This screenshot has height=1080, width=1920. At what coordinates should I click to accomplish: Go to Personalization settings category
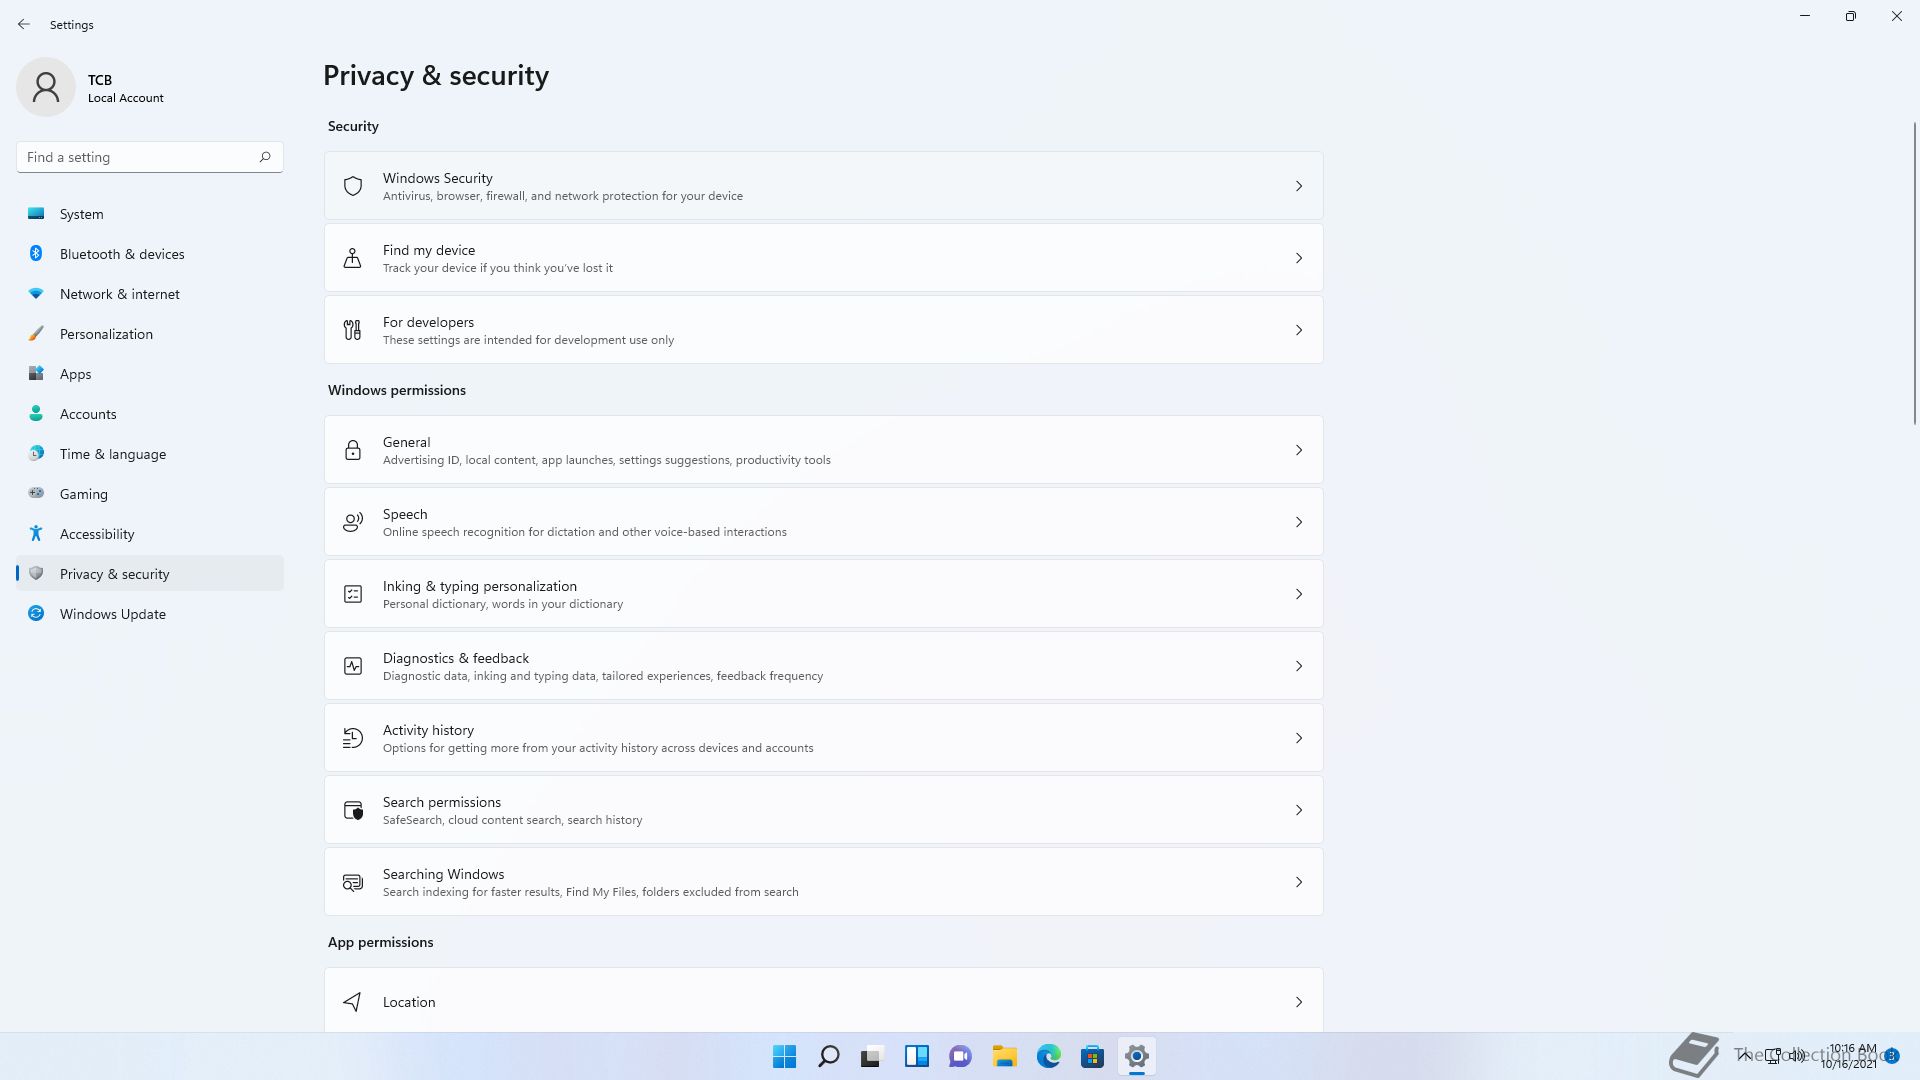pos(106,334)
